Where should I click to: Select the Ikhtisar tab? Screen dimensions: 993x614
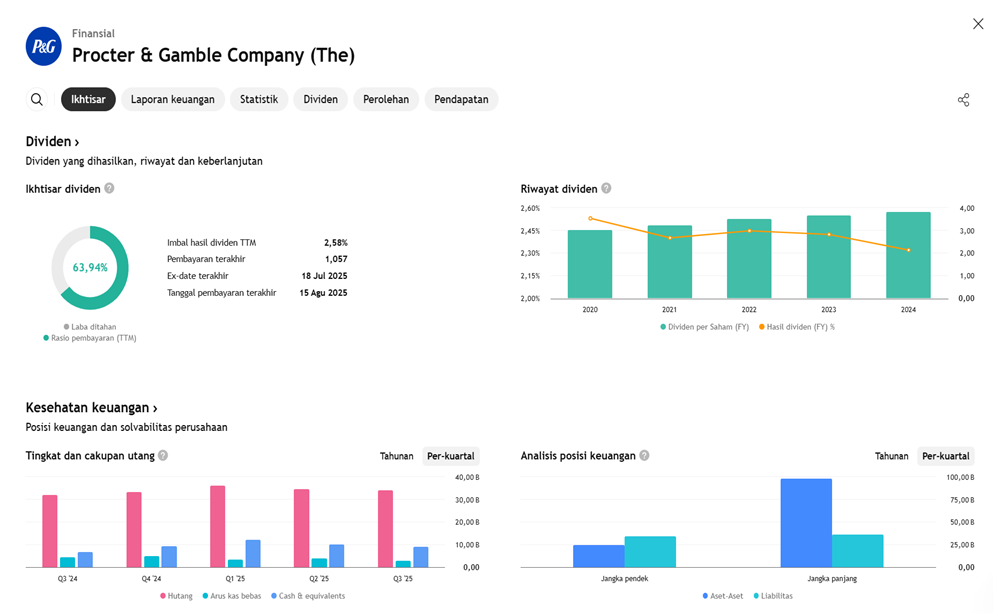tap(88, 99)
